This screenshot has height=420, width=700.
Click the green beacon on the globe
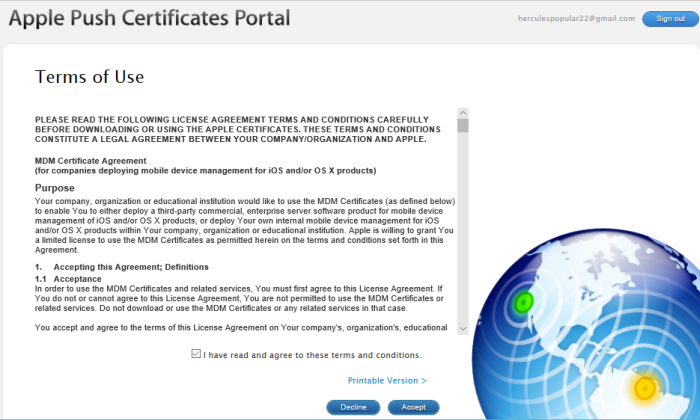point(524,303)
